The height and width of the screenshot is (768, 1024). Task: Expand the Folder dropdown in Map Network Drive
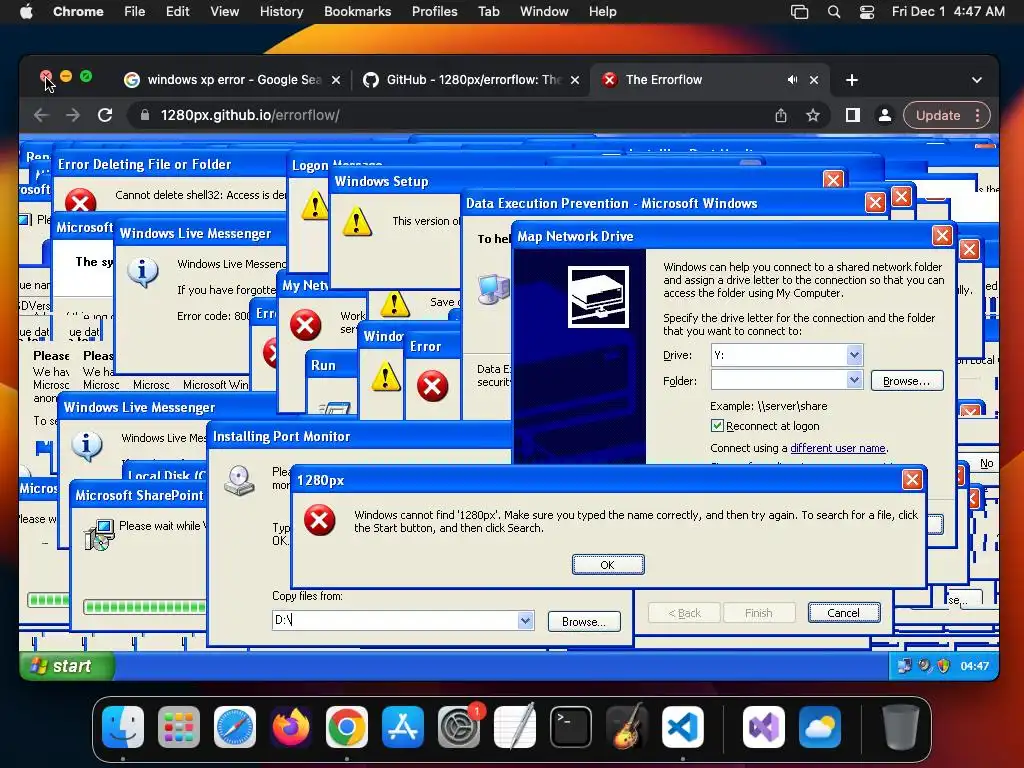pos(854,379)
